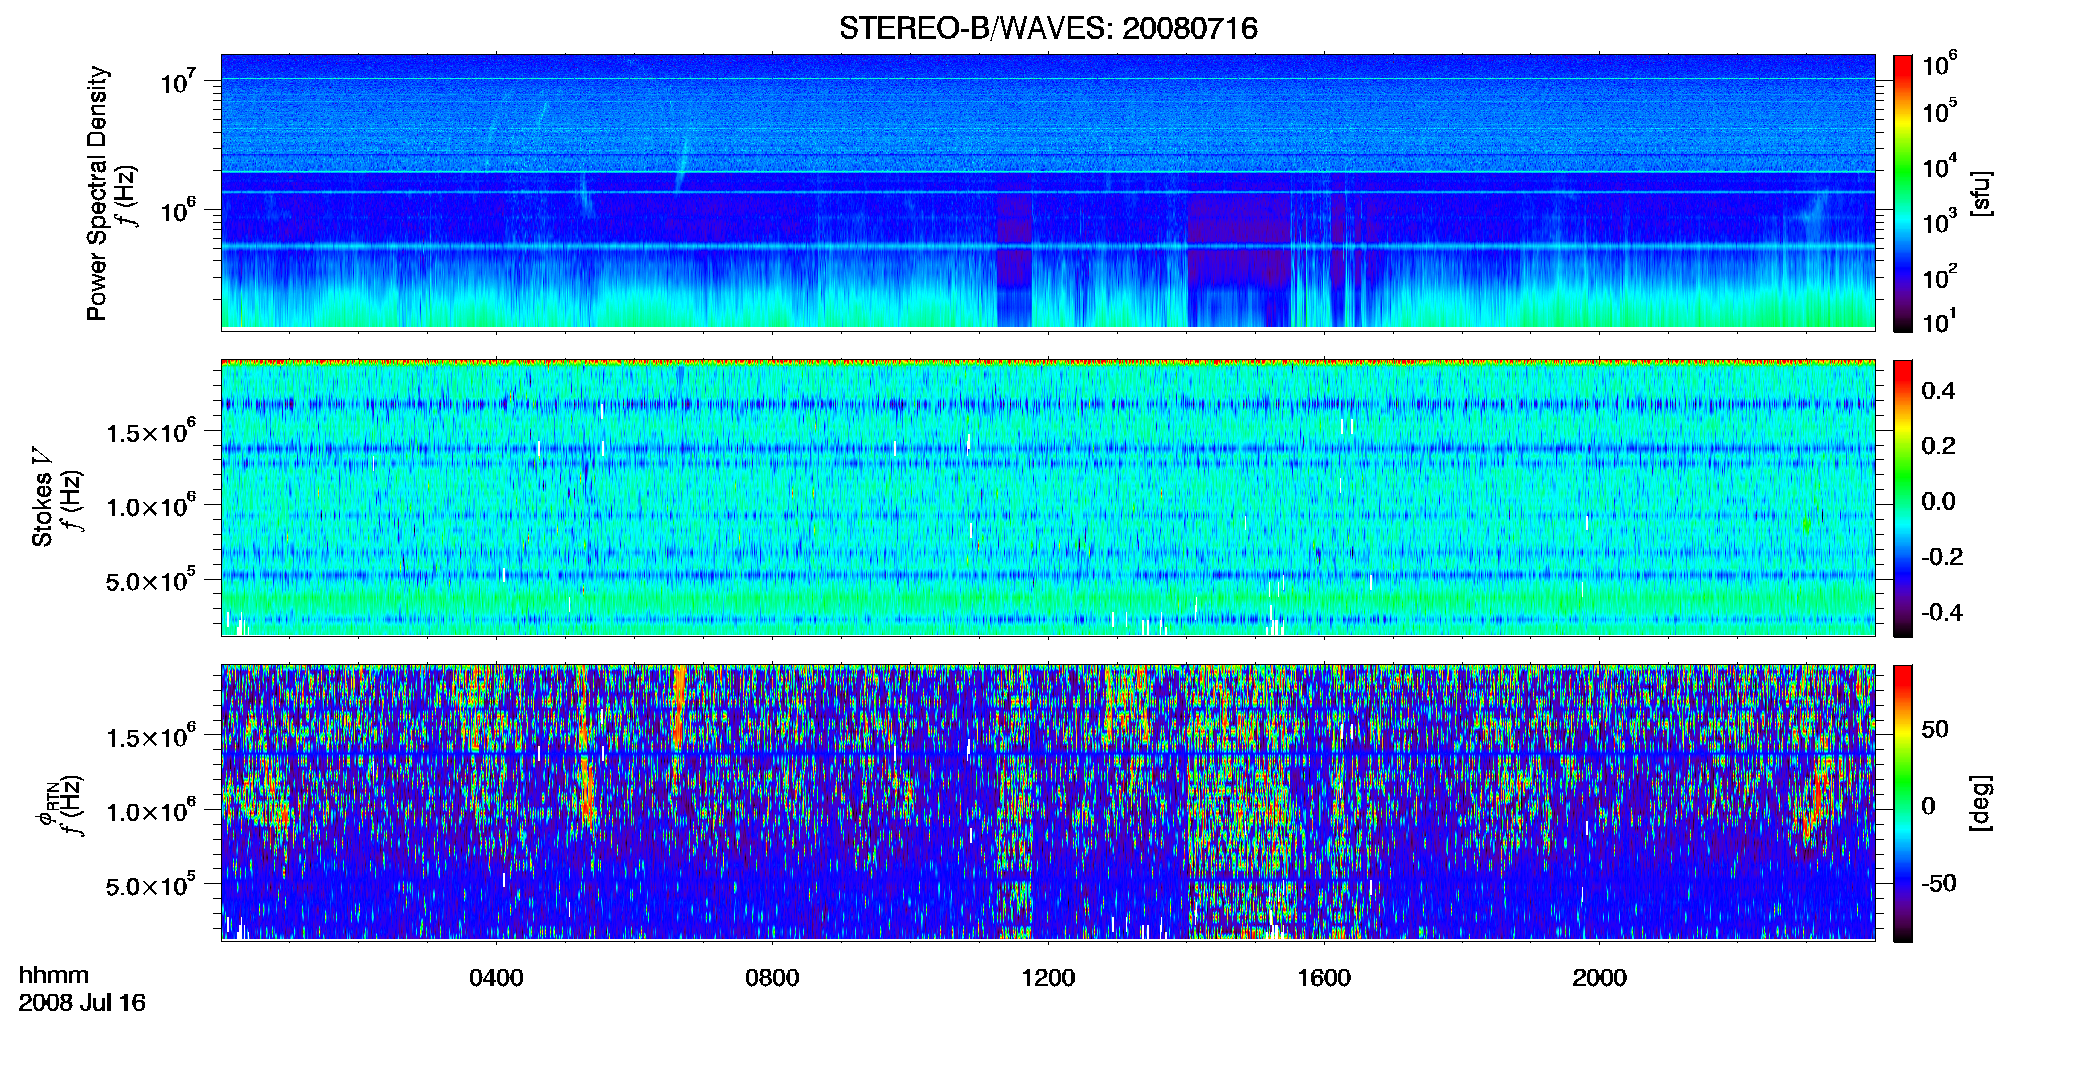
Task: Click the 2008 Jul 16 date label
Action: pos(82,1003)
